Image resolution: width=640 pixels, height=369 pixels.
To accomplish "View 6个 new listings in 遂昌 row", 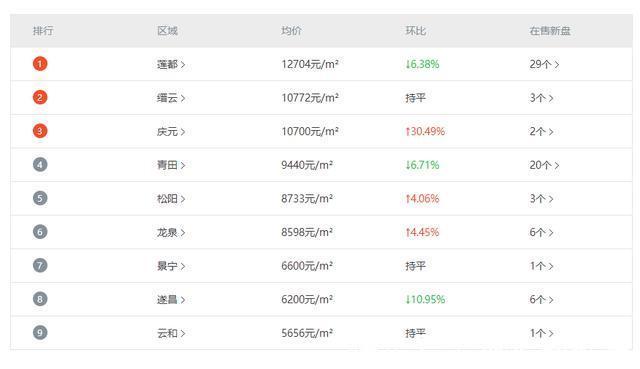I will (x=542, y=300).
